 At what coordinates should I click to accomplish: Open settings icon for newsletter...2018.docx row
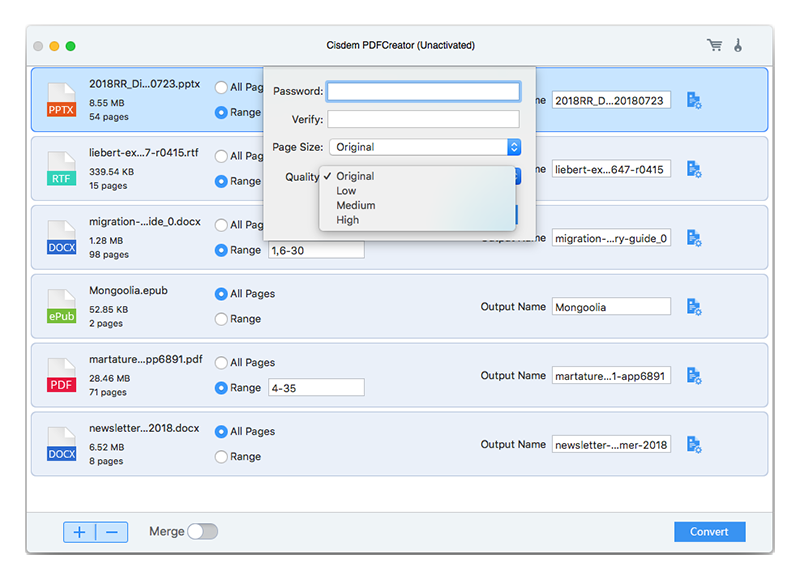pos(694,445)
